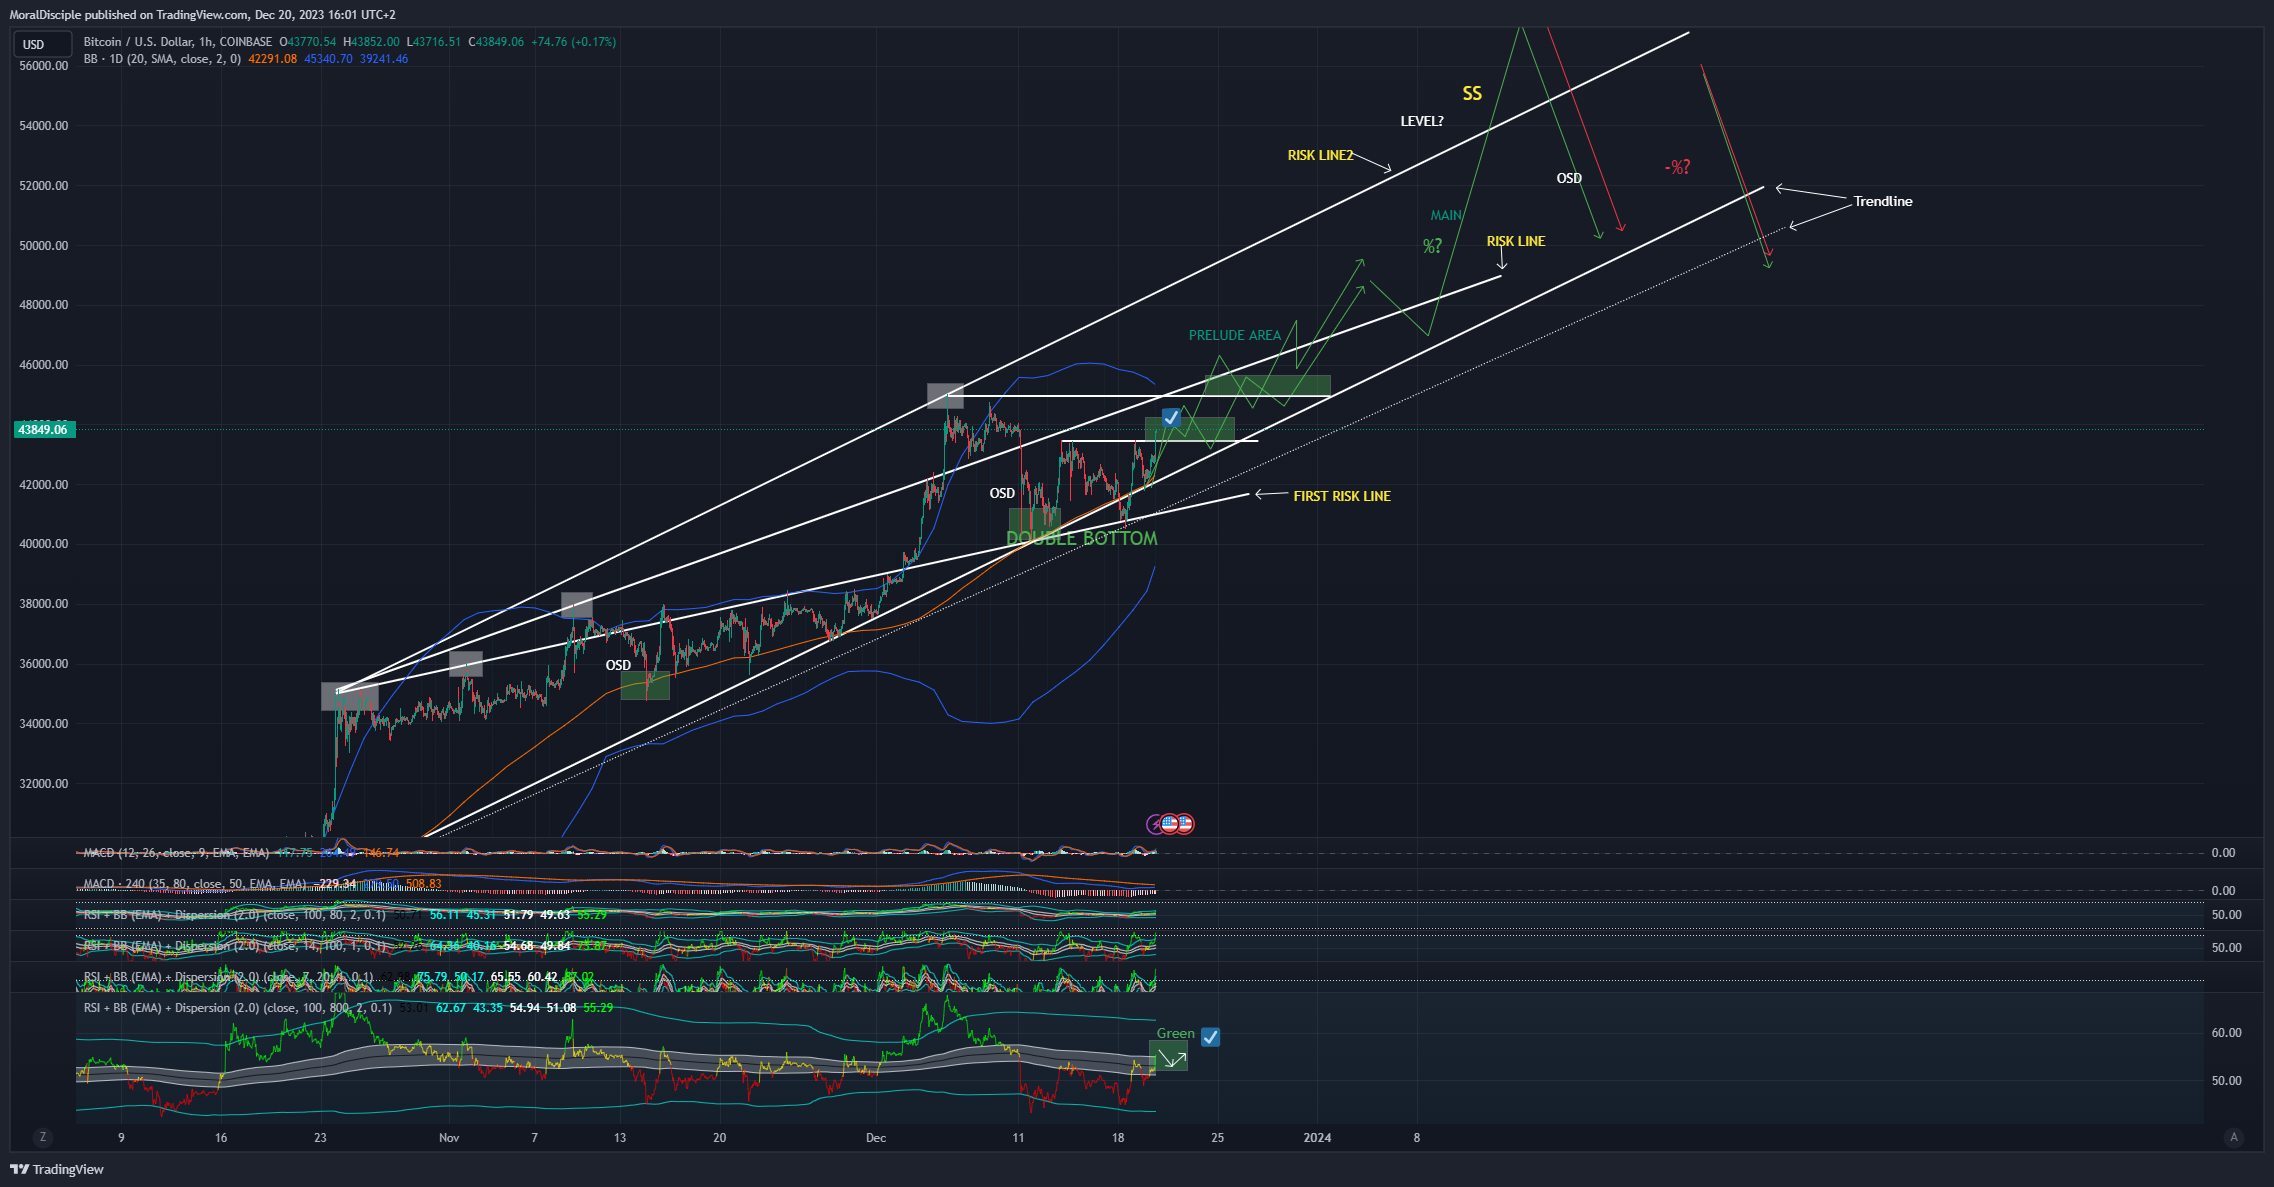Select the BB 1D indicator legend
The width and height of the screenshot is (2274, 1187).
pos(162,59)
